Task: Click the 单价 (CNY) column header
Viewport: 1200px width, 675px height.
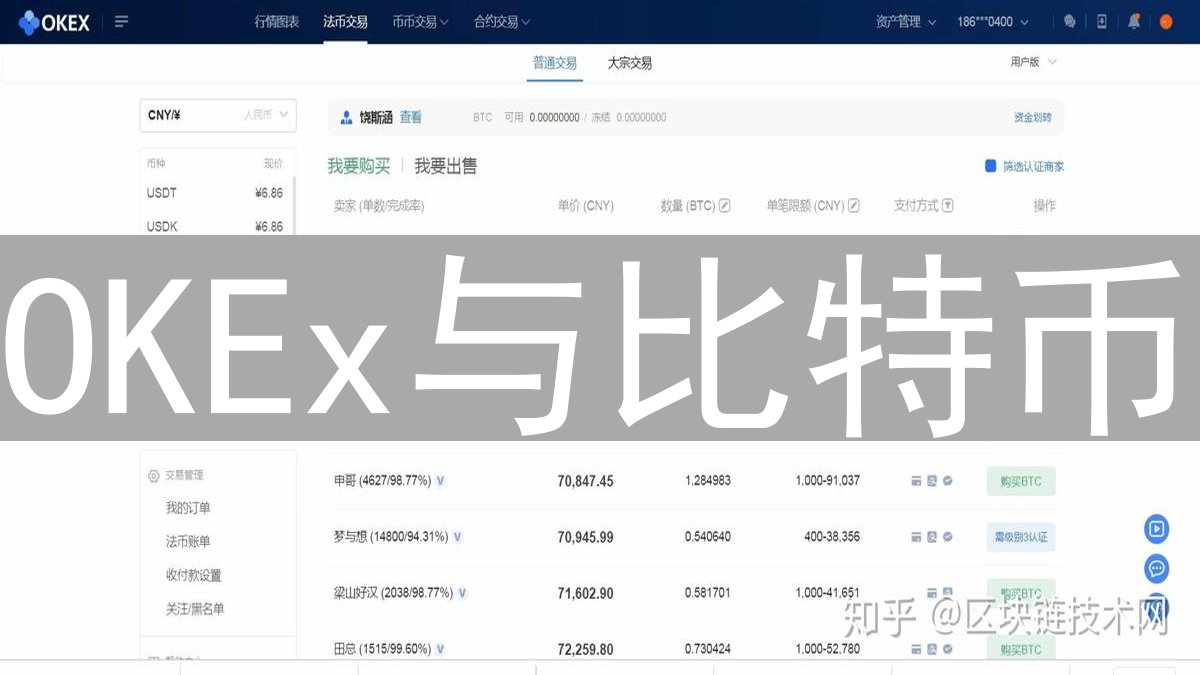Action: click(585, 205)
